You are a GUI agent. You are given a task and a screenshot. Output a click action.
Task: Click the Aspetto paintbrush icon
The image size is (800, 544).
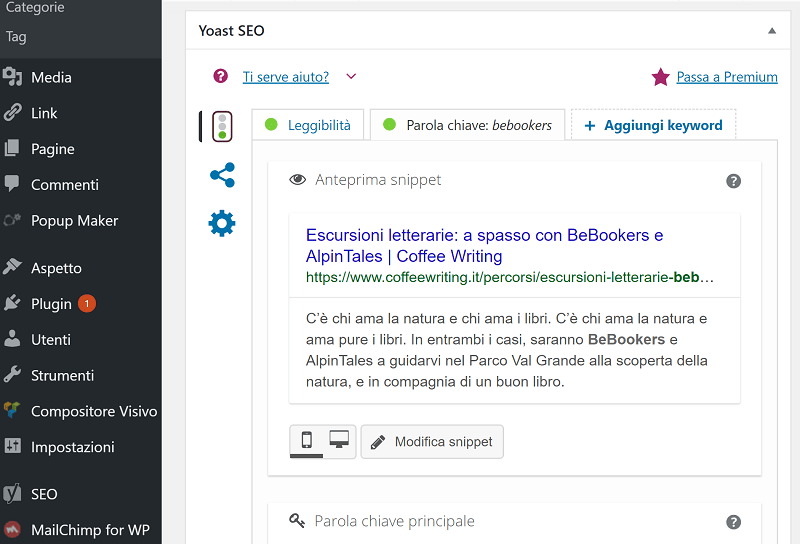coord(12,267)
